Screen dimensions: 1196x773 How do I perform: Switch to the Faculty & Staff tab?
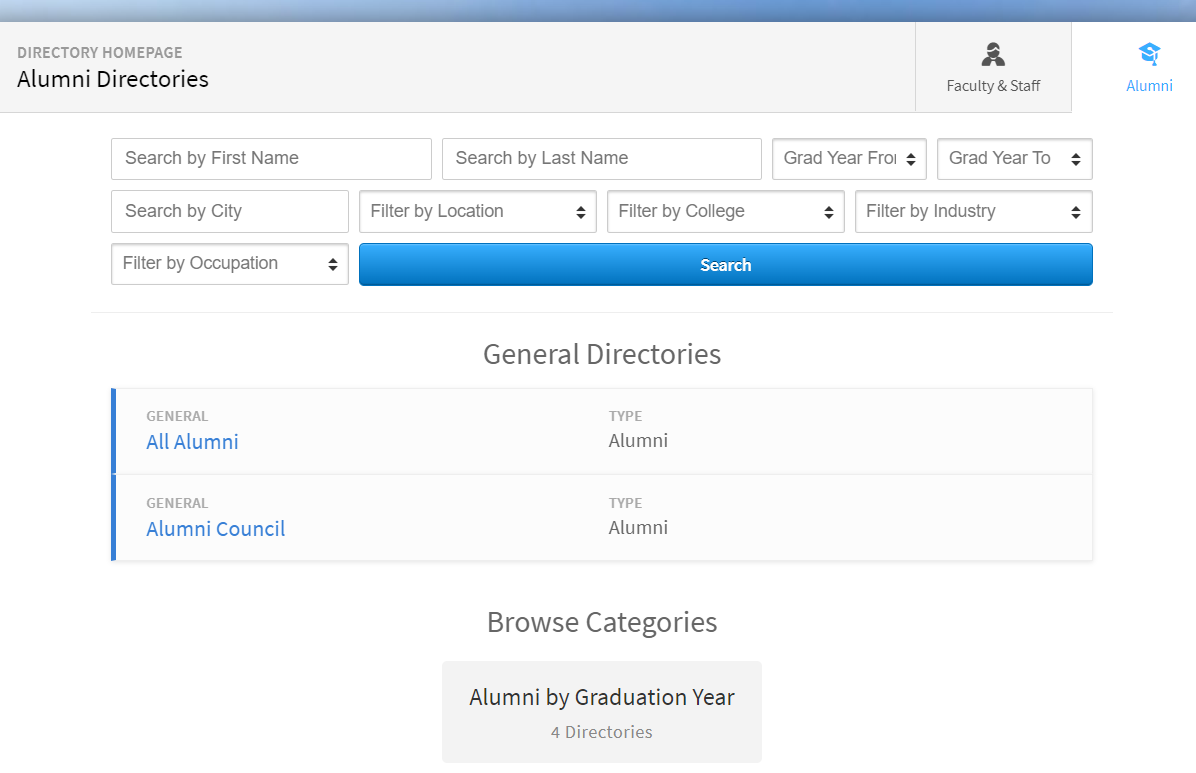(993, 67)
